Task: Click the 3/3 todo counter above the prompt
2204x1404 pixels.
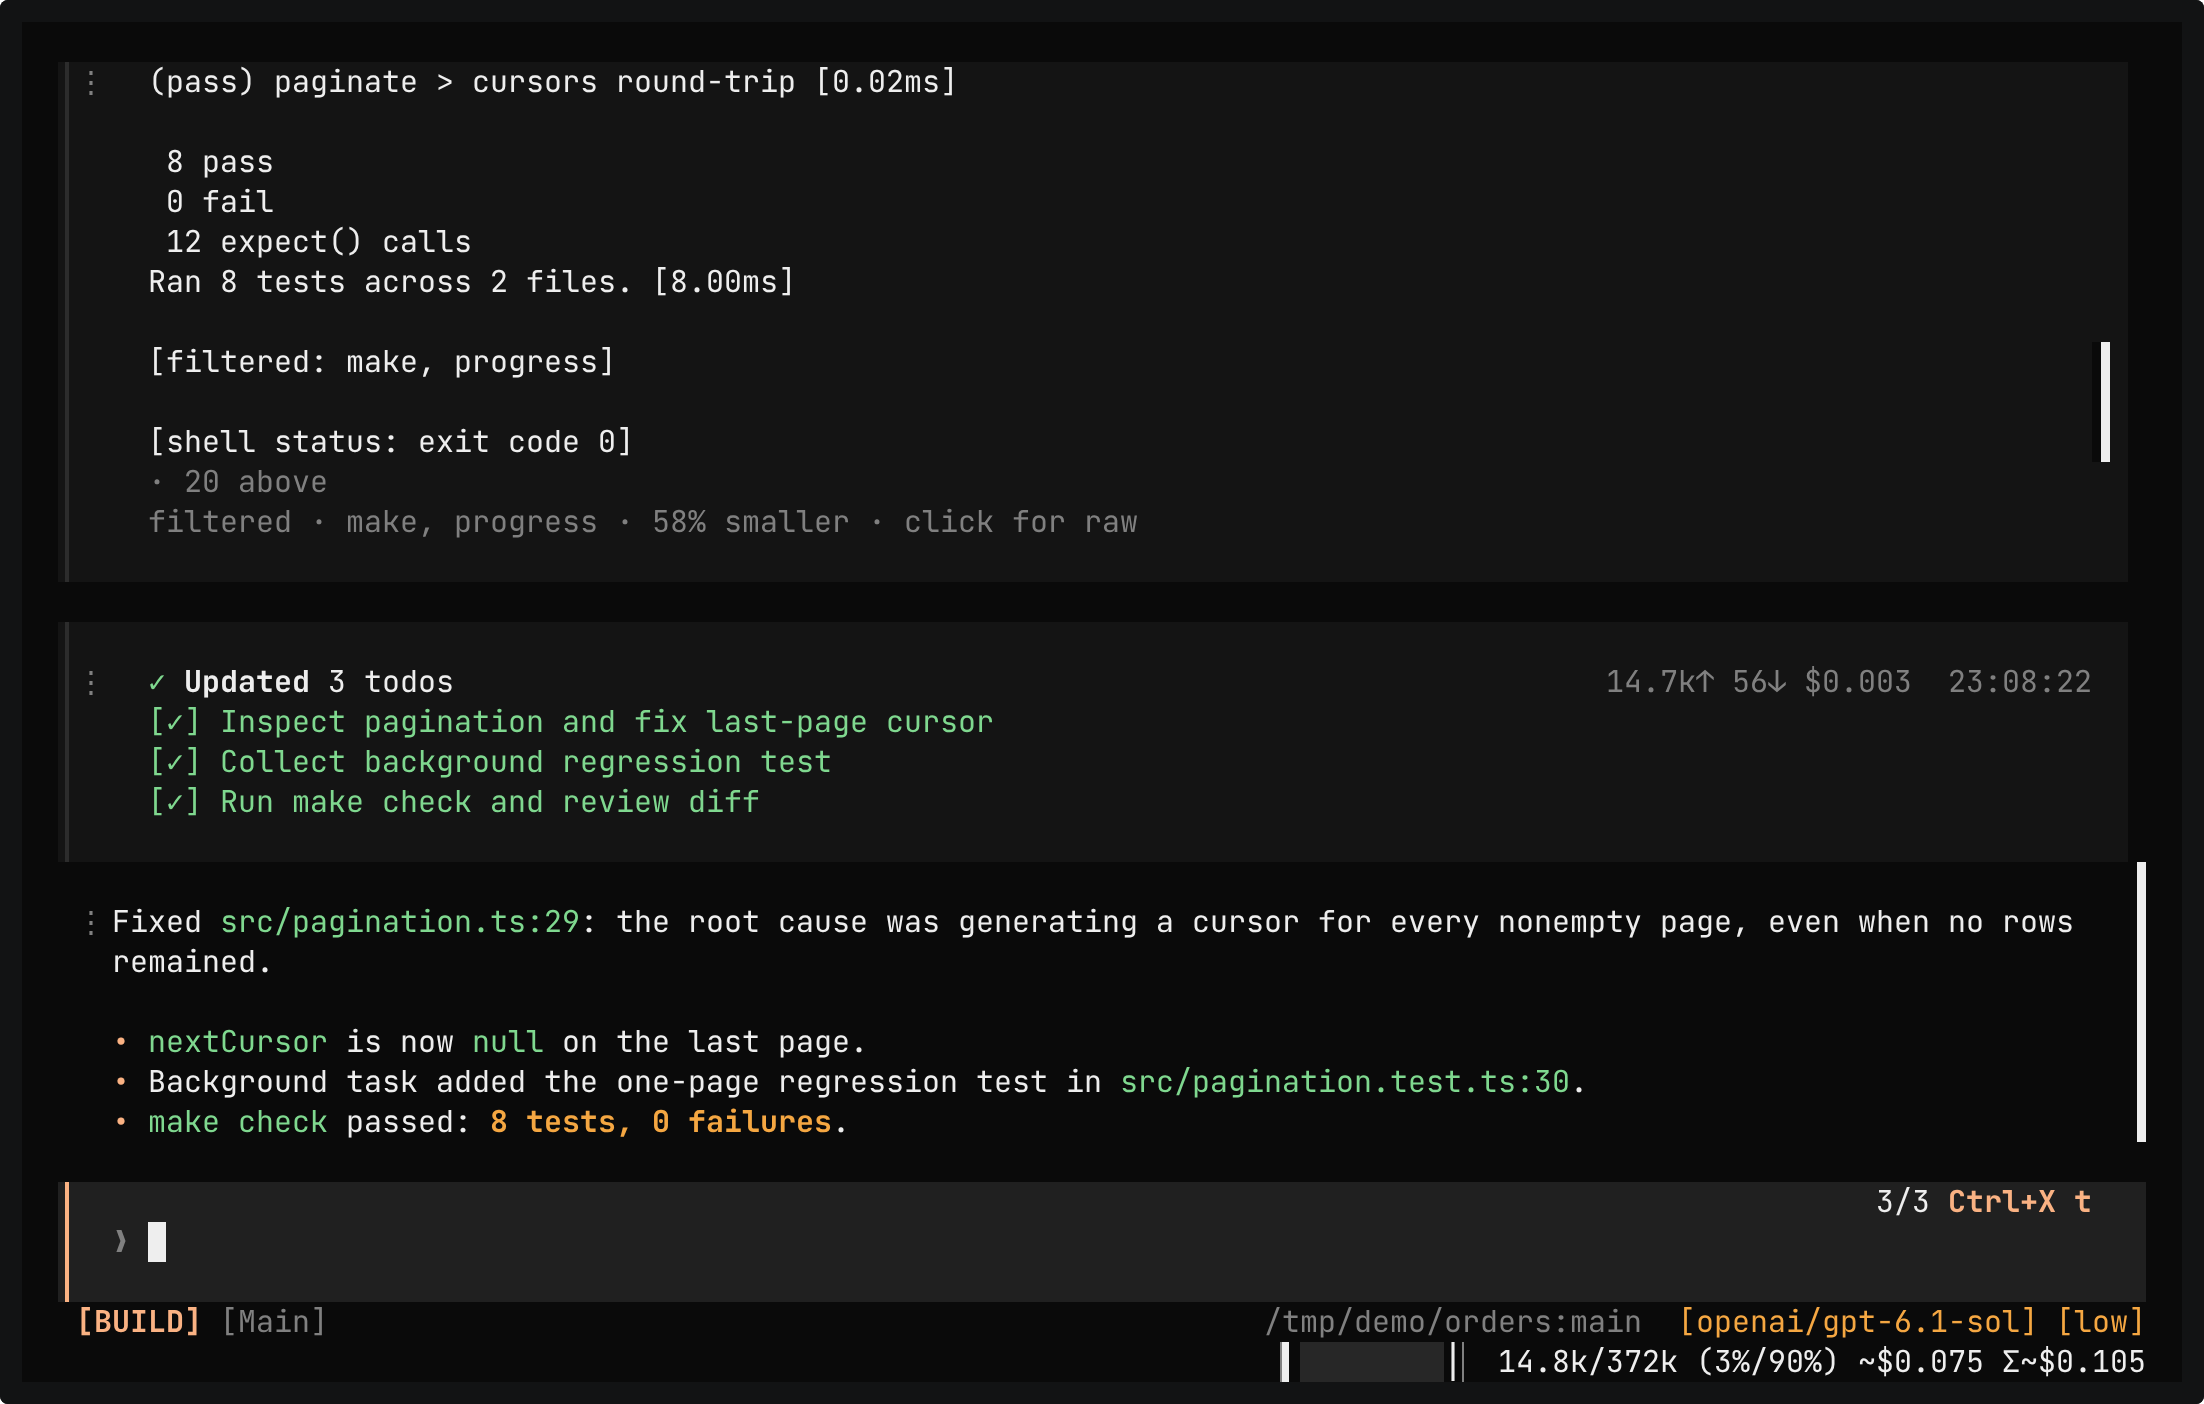Action: click(x=1903, y=1202)
